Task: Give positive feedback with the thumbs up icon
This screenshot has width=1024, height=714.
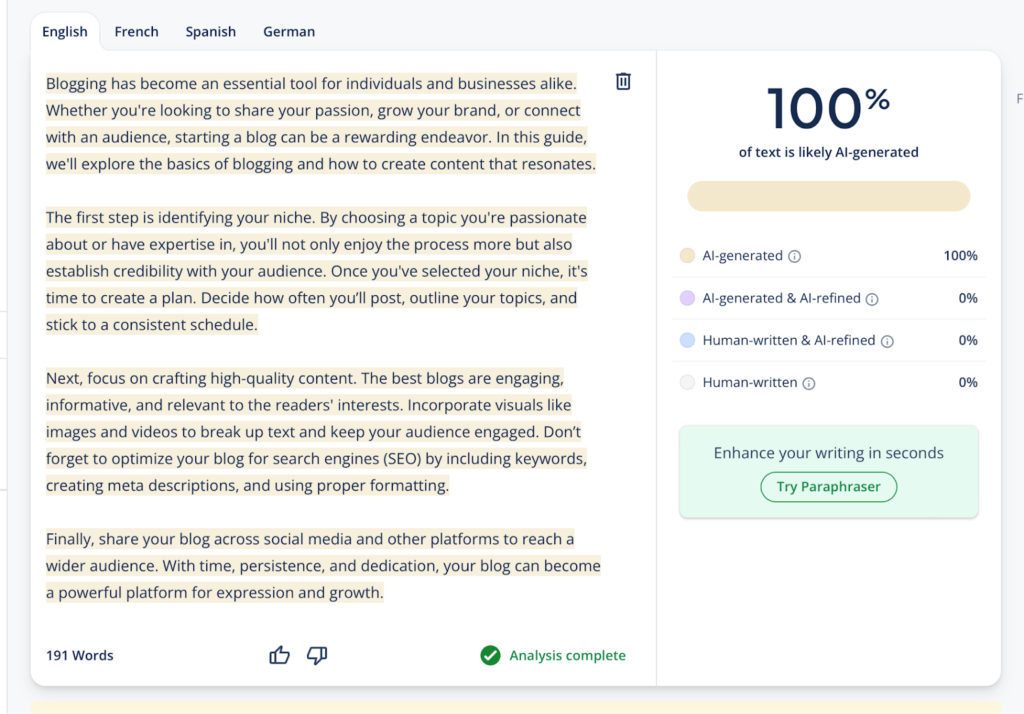Action: point(279,655)
